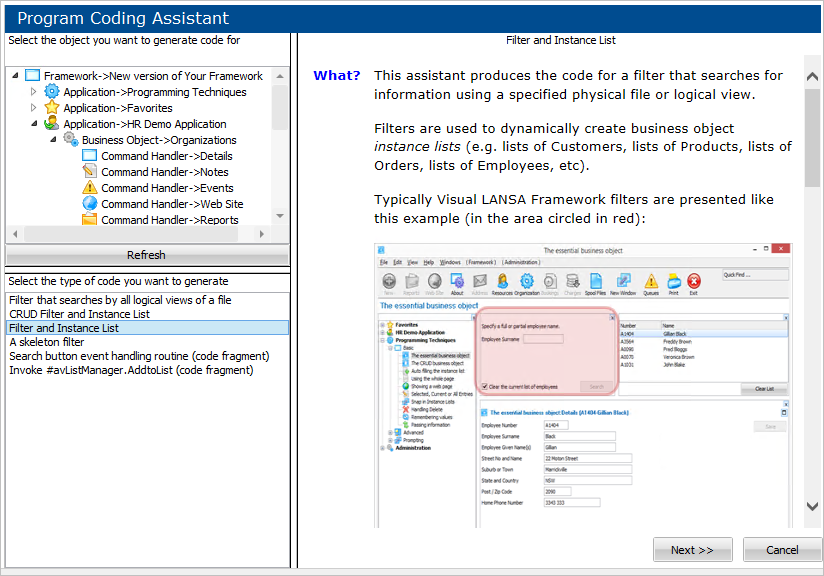
Task: Expand Application Favorites node
Action: tap(34, 108)
